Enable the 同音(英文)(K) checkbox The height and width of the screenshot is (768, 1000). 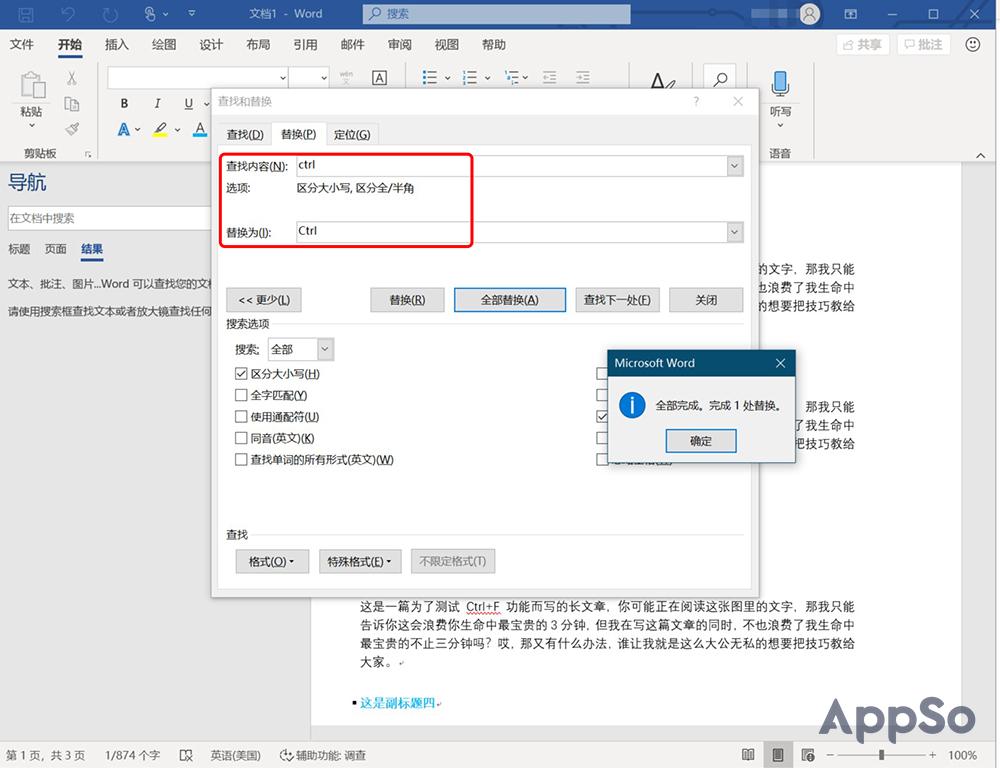241,438
